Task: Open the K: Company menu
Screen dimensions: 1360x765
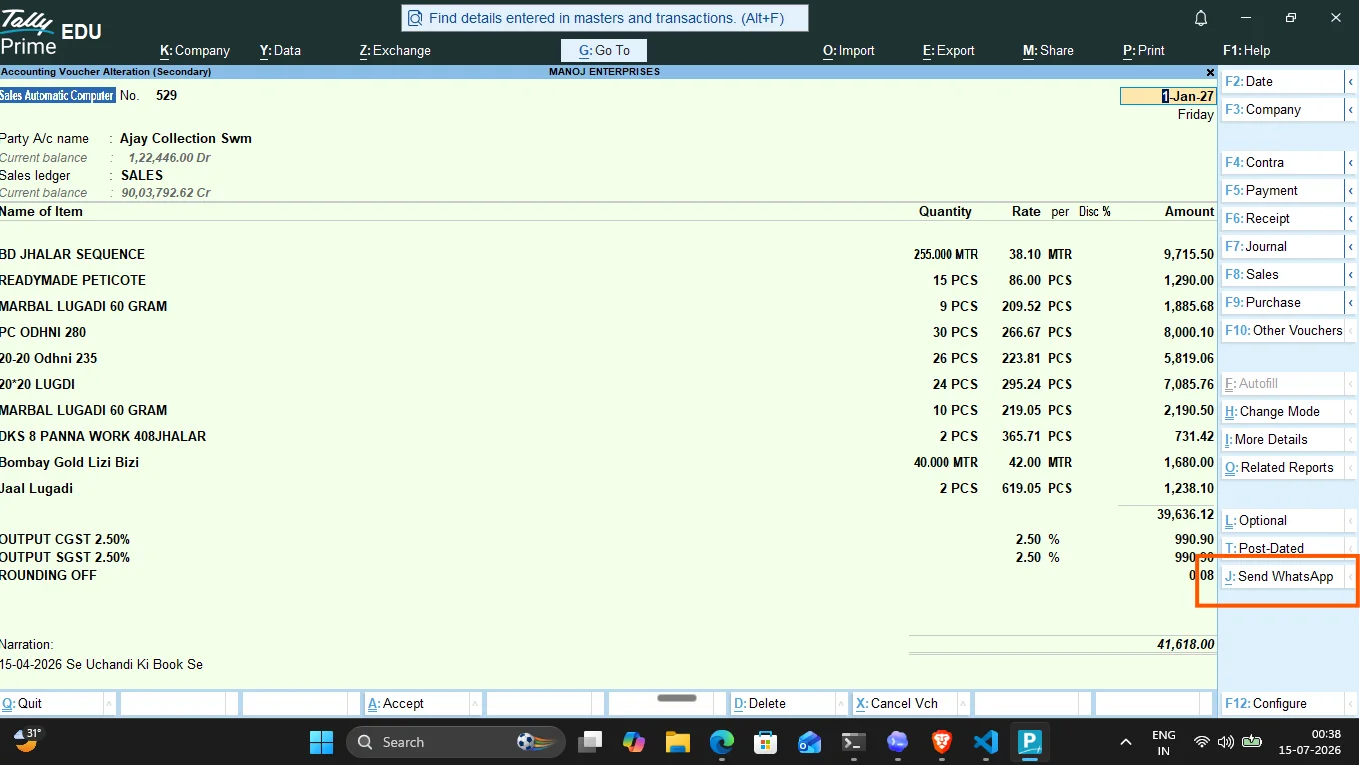Action: 195,50
